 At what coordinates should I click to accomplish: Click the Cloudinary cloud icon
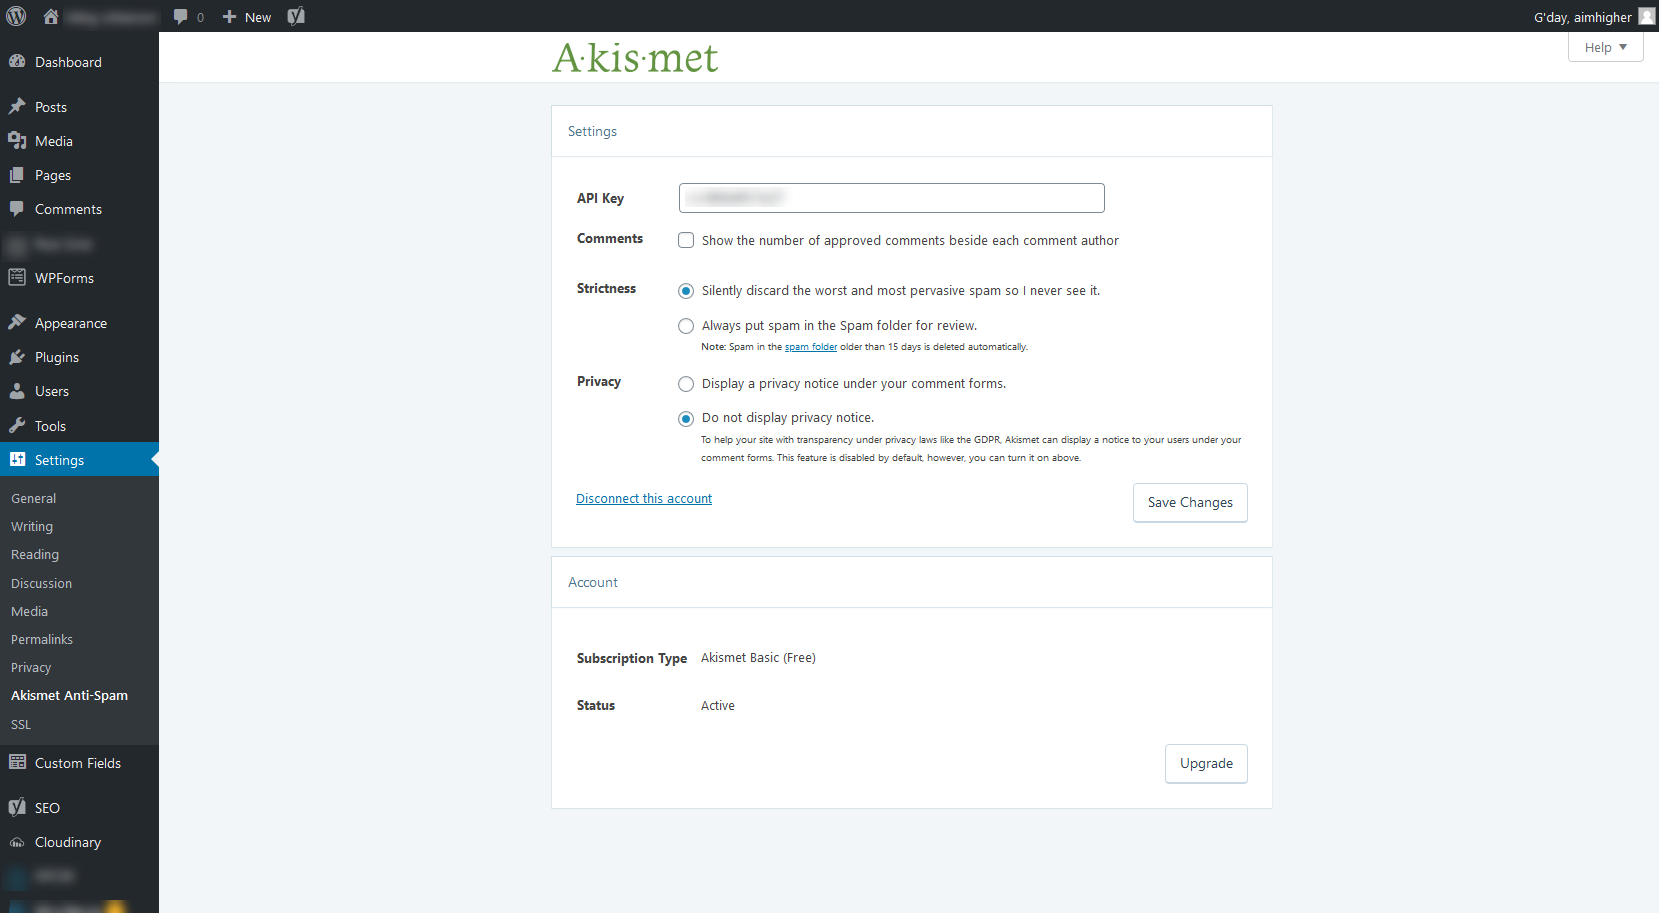[17, 842]
